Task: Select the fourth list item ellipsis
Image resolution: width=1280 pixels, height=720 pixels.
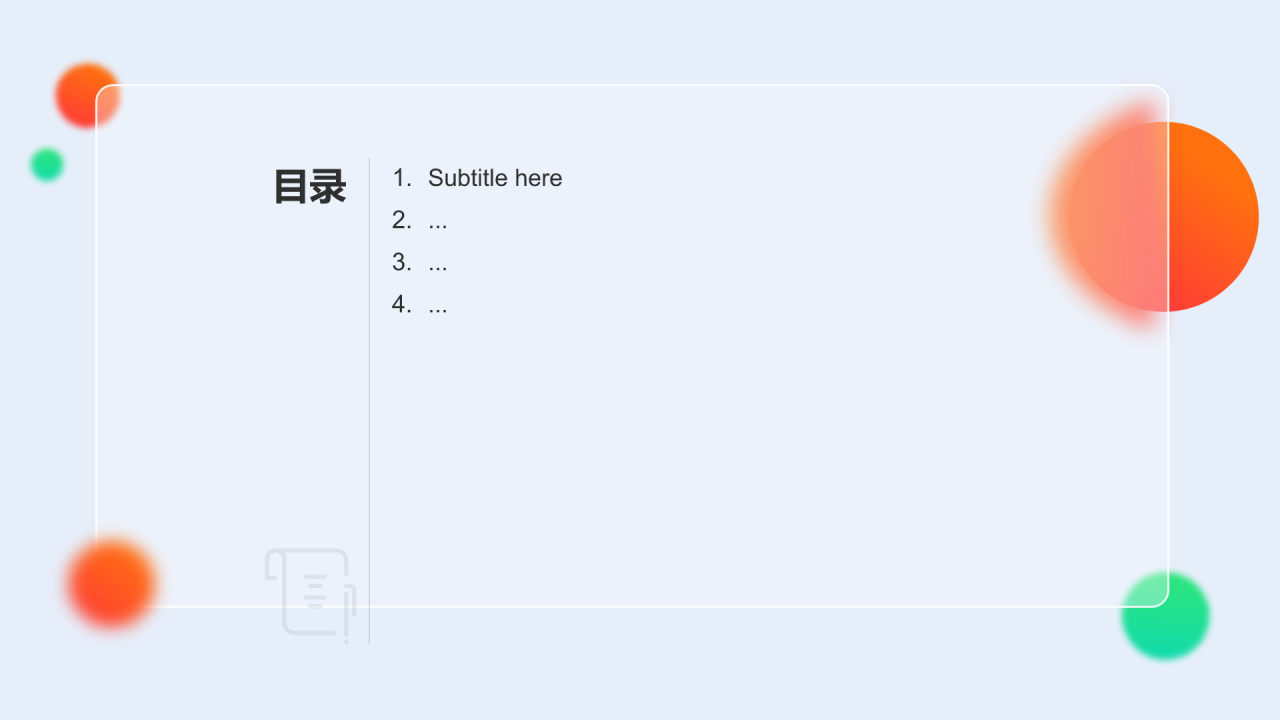Action: click(x=437, y=305)
